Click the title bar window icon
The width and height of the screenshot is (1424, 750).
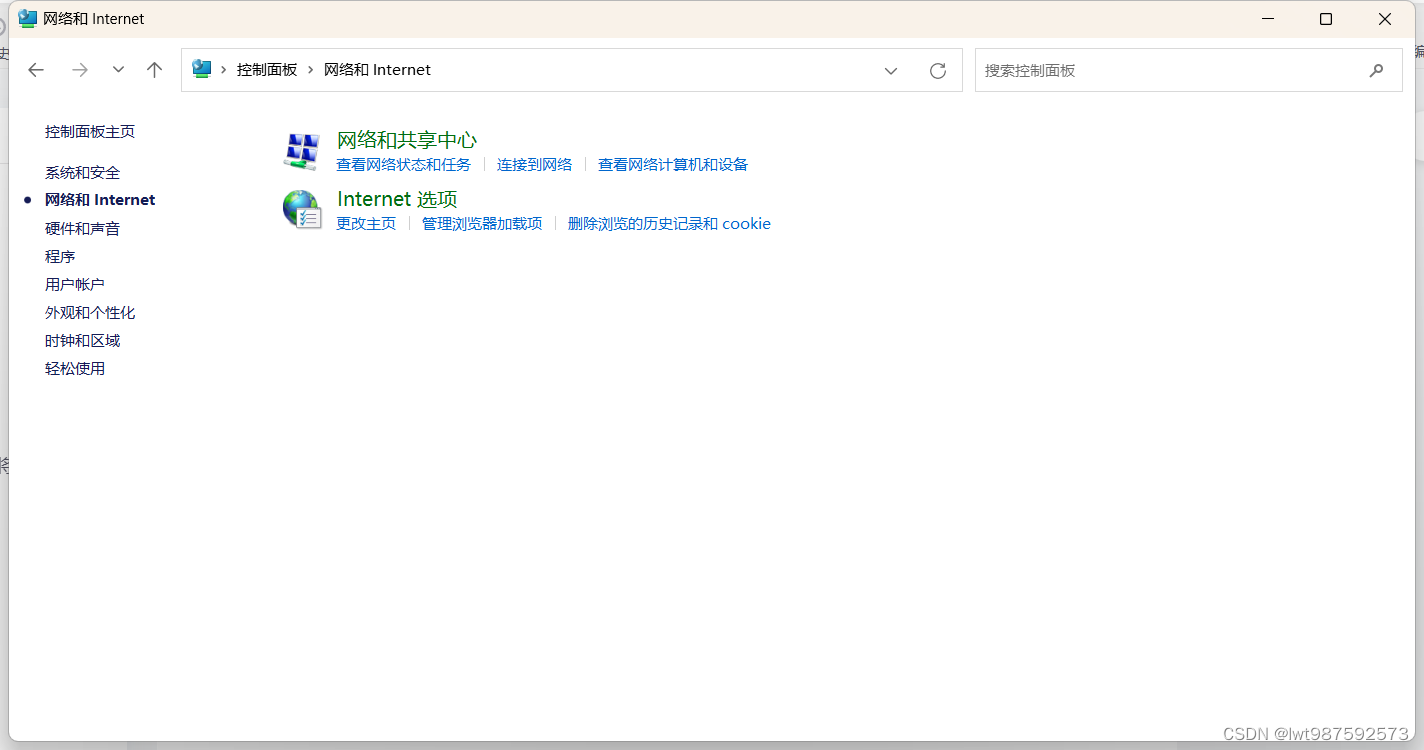tap(27, 19)
